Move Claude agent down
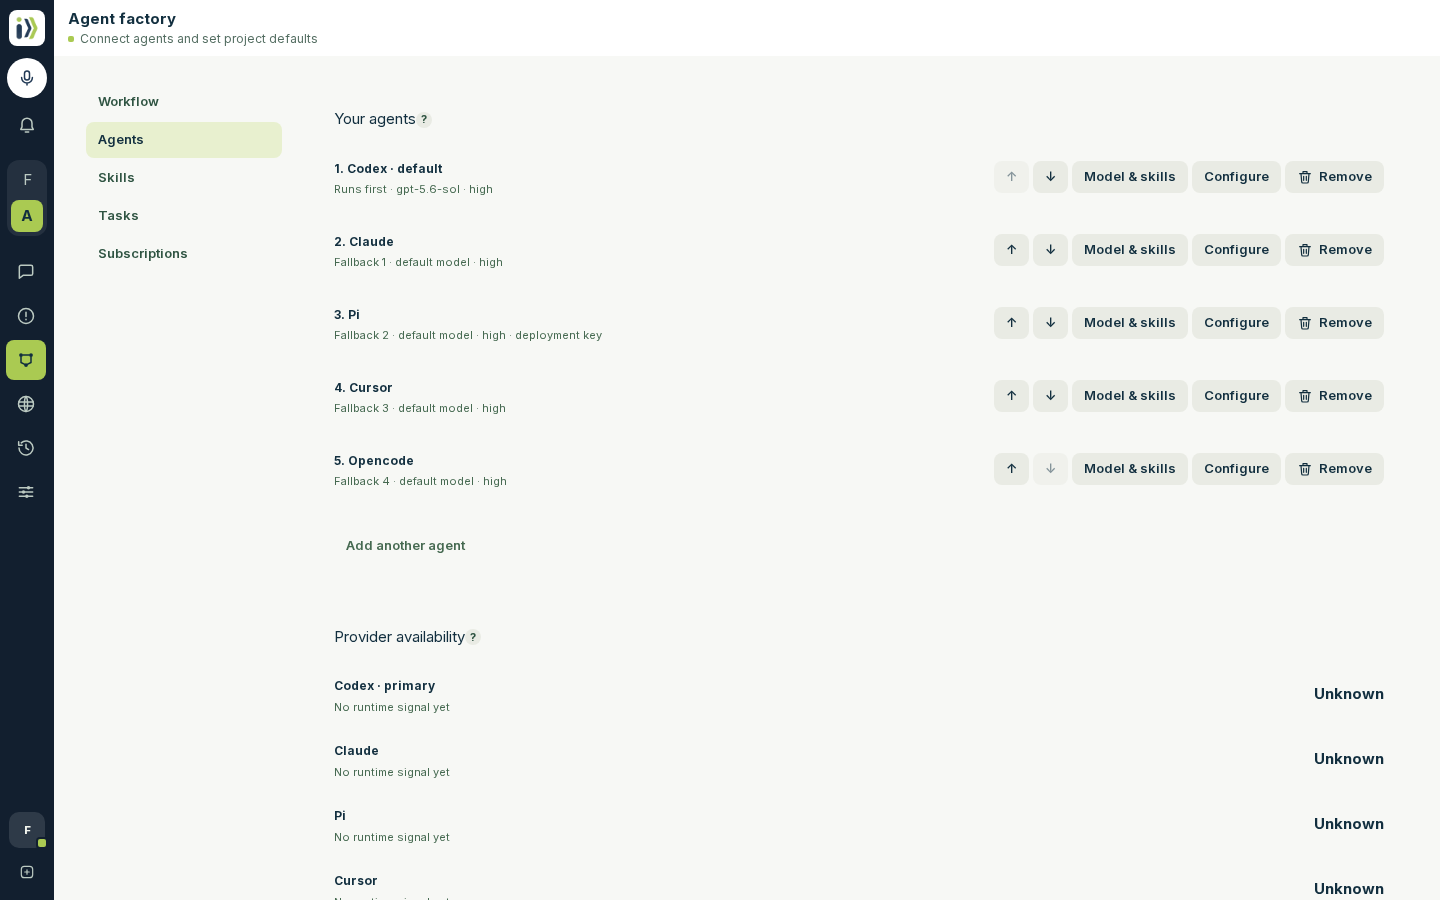The image size is (1440, 900). [1050, 250]
